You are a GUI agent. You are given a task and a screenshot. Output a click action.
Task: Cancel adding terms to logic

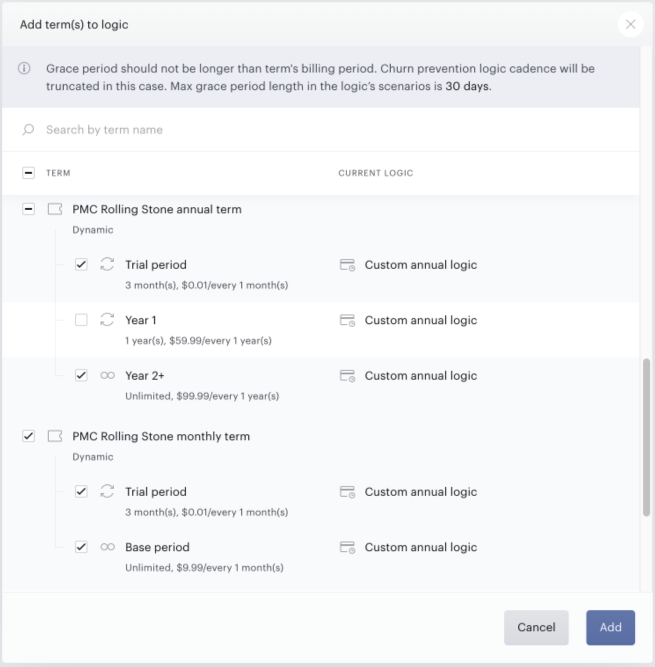[536, 627]
